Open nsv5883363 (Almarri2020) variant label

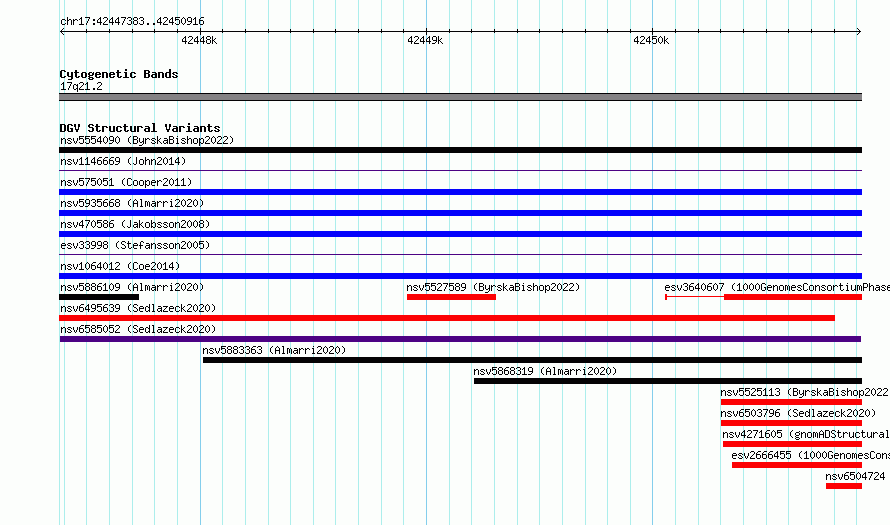tap(274, 350)
